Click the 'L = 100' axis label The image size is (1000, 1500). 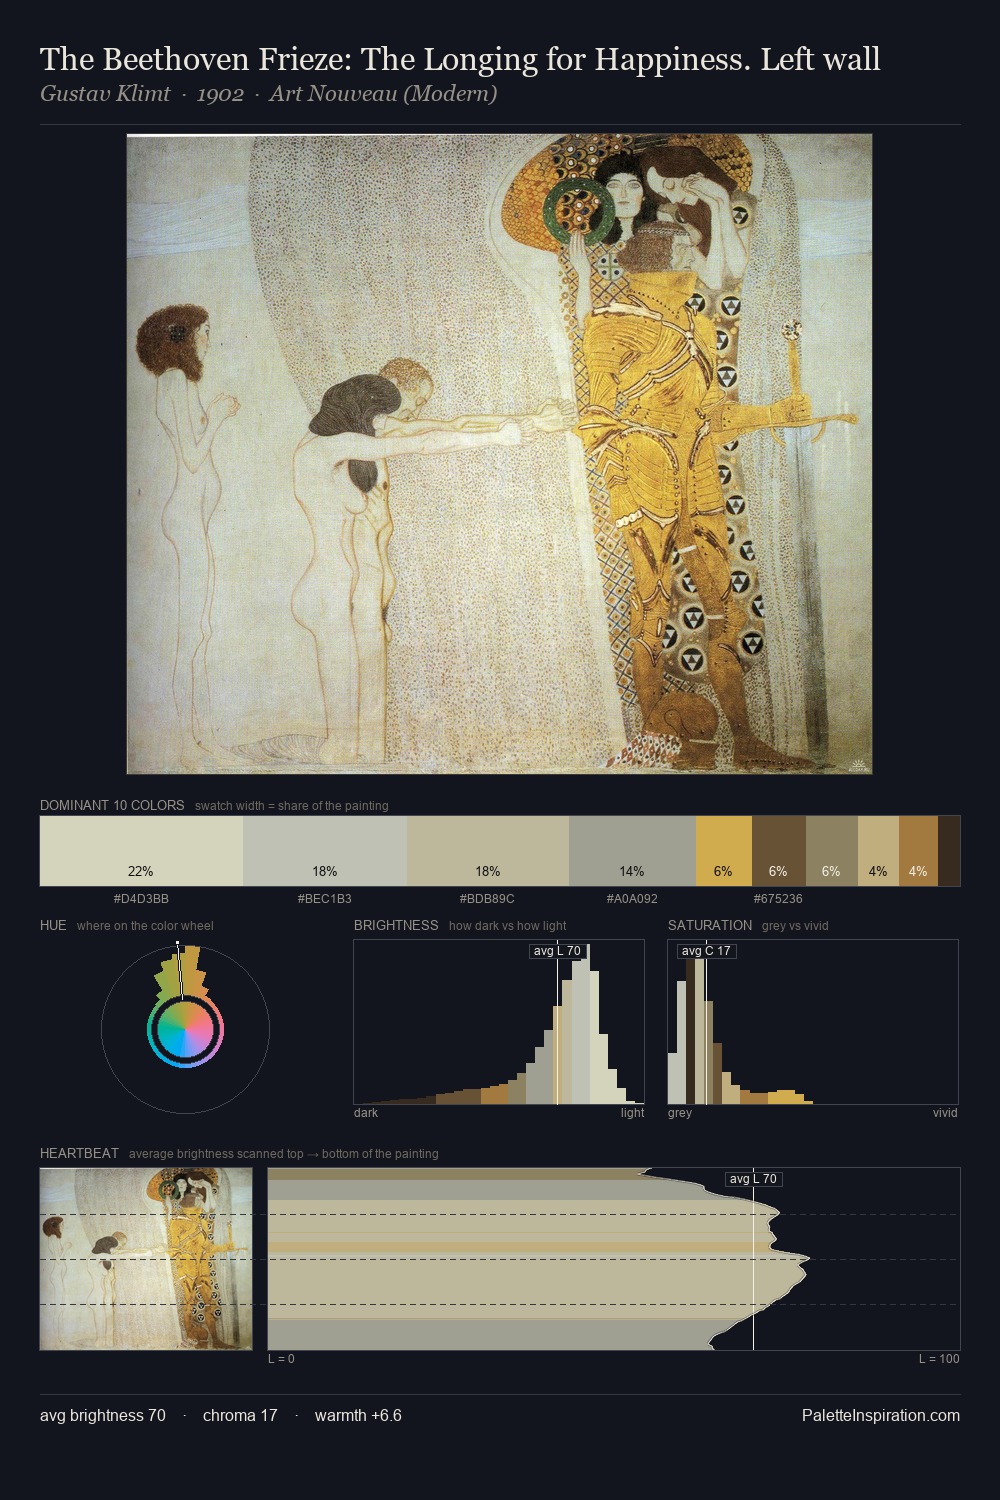[x=939, y=1359]
